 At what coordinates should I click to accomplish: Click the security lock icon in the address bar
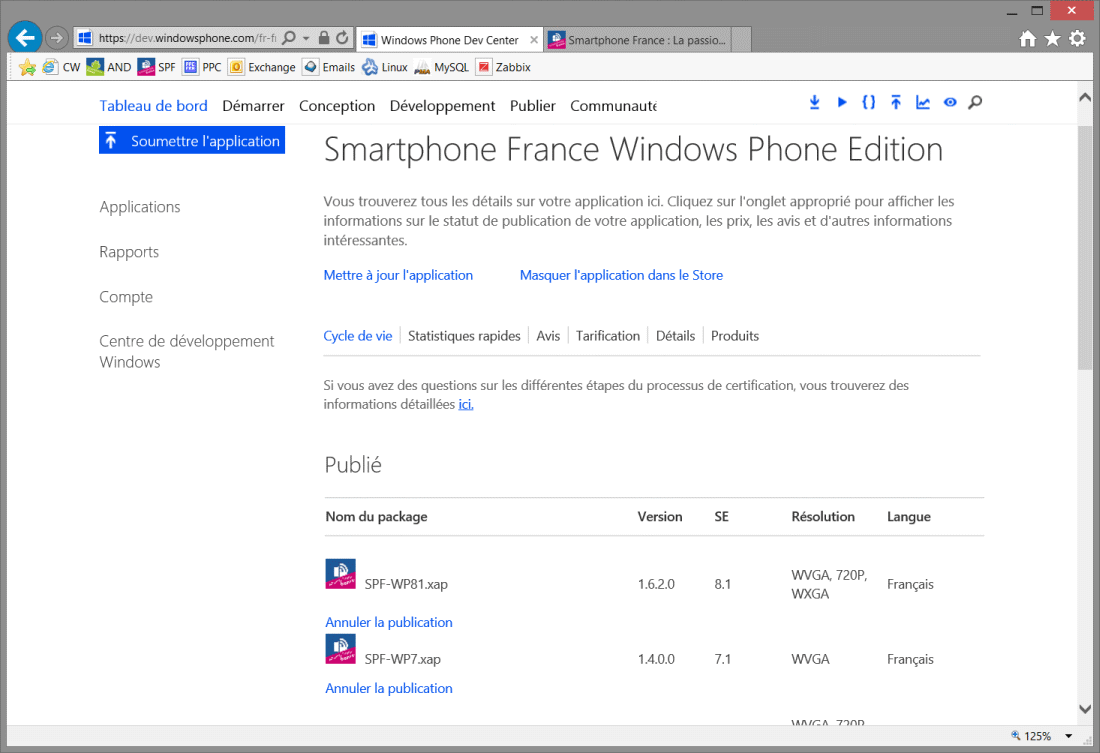[323, 38]
